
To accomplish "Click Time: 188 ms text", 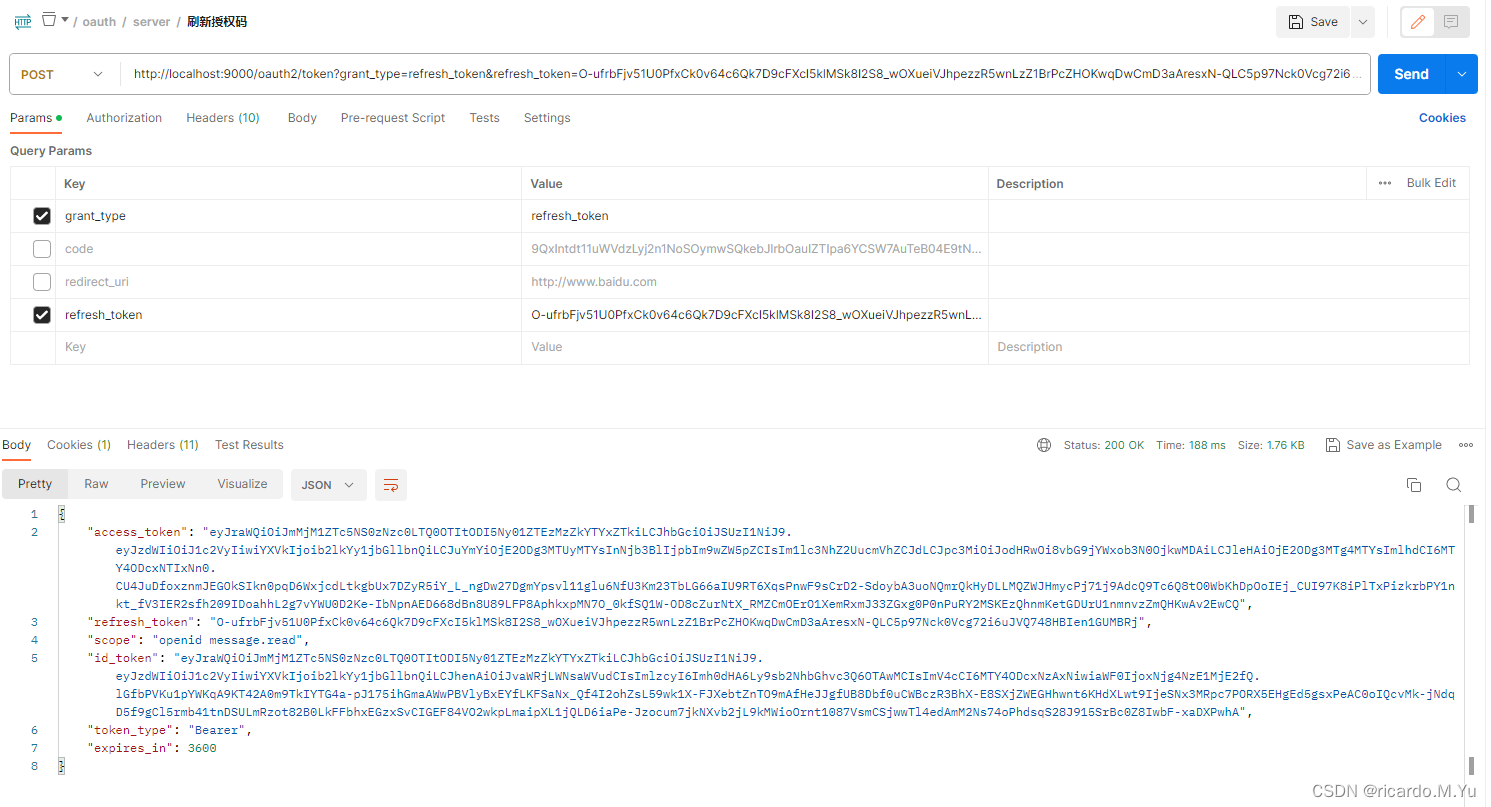I will tap(1191, 445).
